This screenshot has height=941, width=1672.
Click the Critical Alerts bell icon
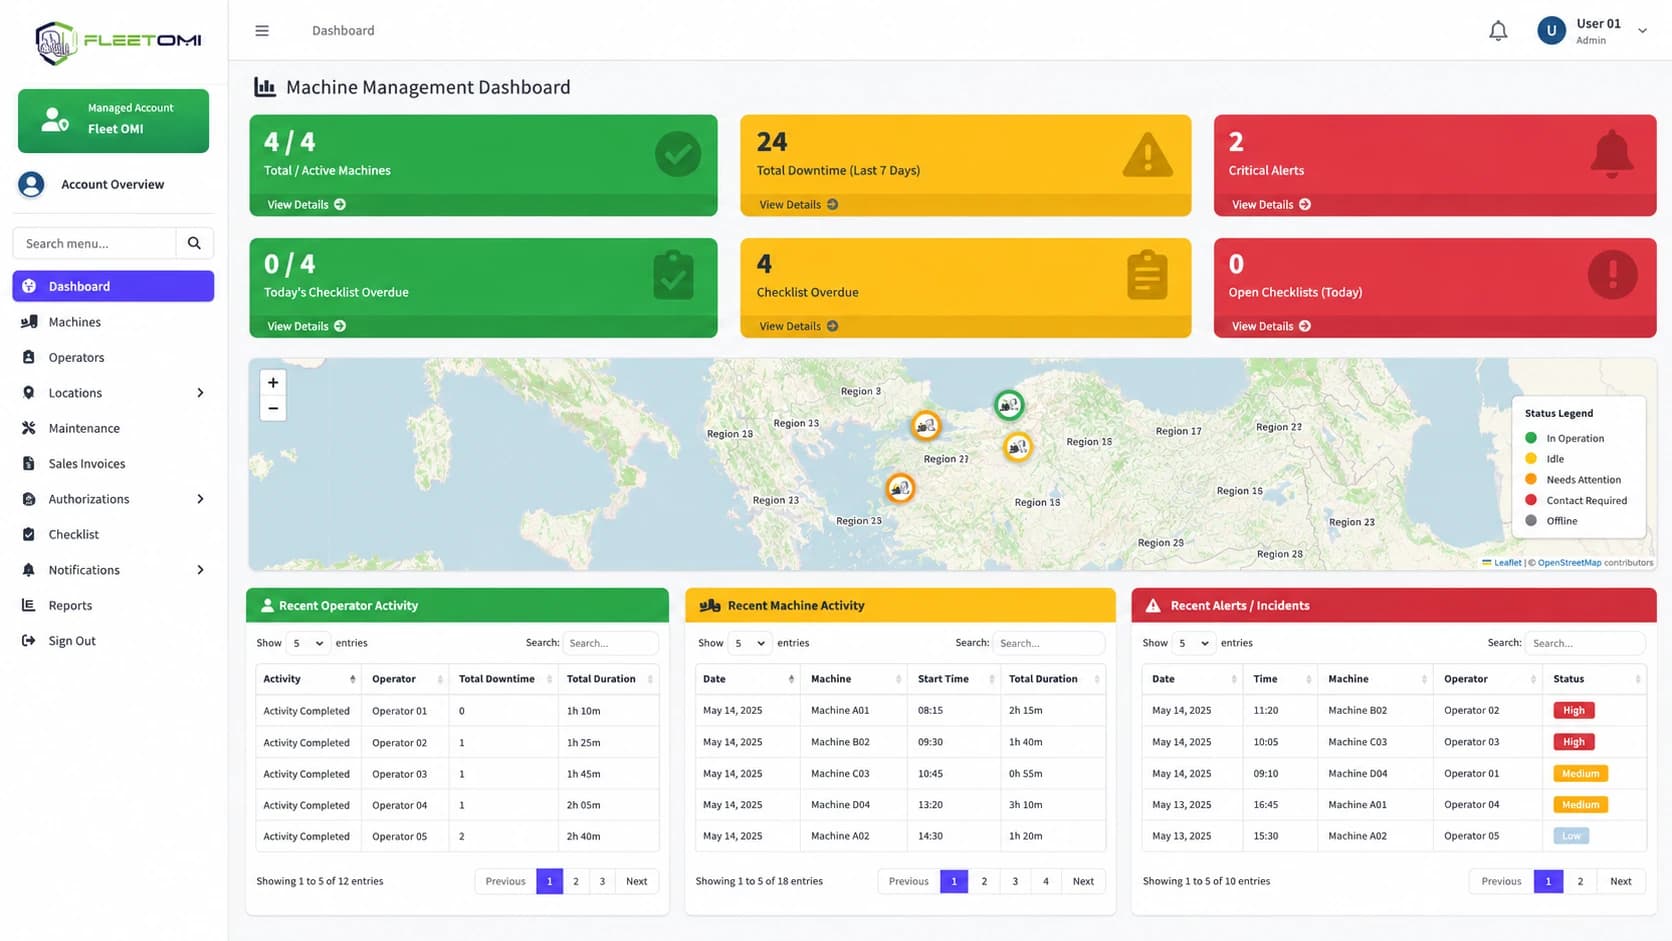tap(1611, 155)
